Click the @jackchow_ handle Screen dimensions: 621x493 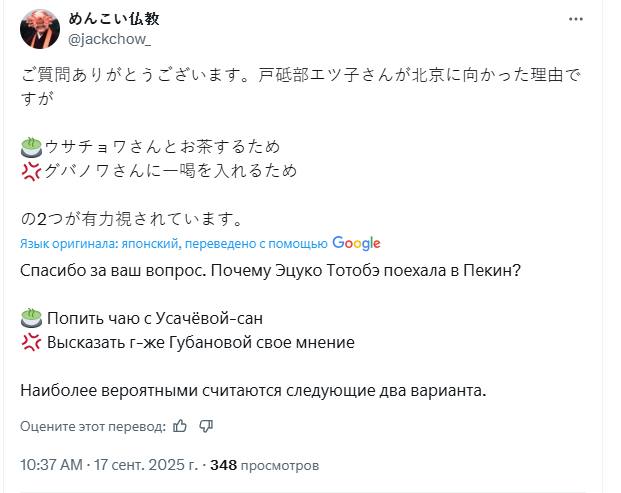pyautogui.click(x=110, y=39)
